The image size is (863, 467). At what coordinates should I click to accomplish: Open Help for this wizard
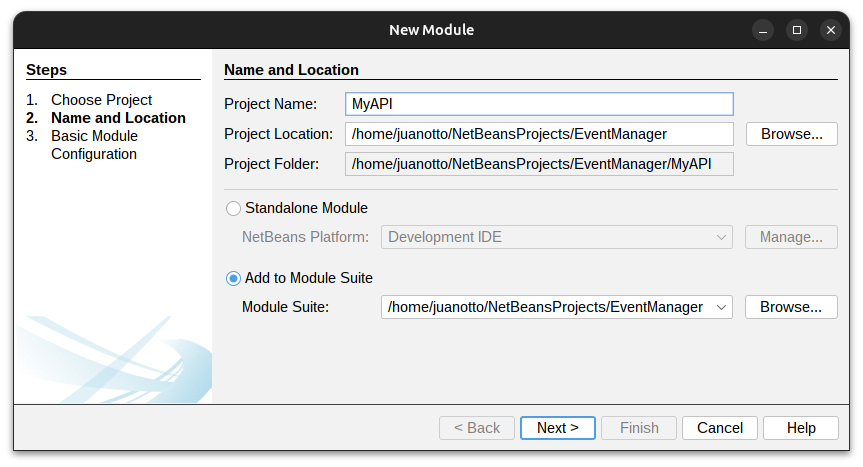click(801, 428)
